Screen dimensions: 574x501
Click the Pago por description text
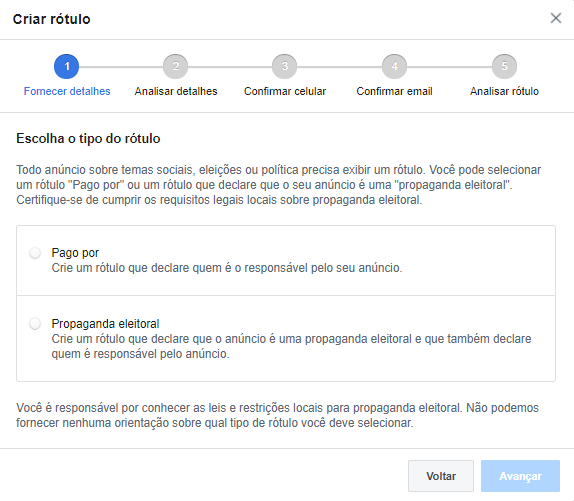tap(227, 268)
